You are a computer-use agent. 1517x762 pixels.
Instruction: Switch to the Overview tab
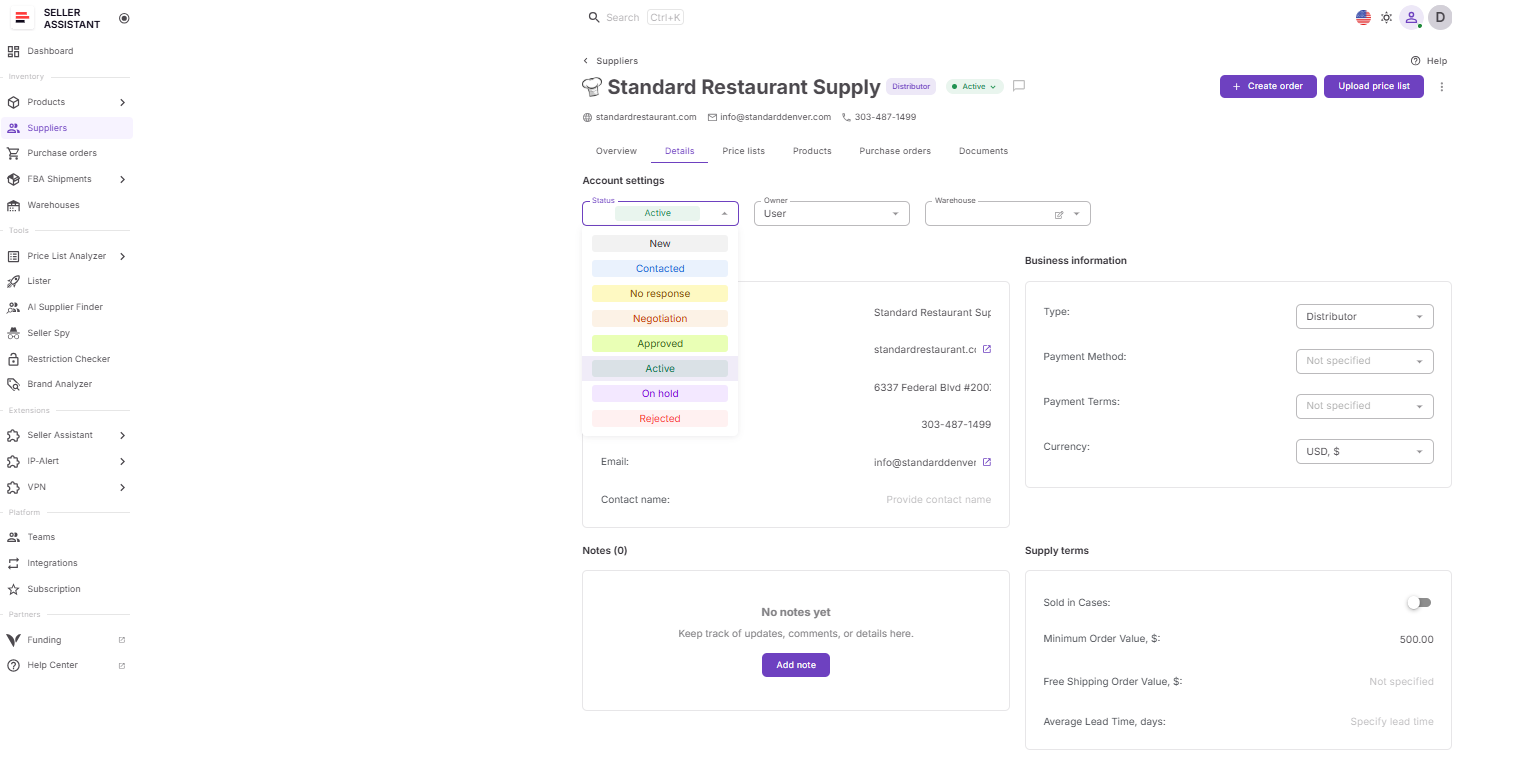coord(616,151)
